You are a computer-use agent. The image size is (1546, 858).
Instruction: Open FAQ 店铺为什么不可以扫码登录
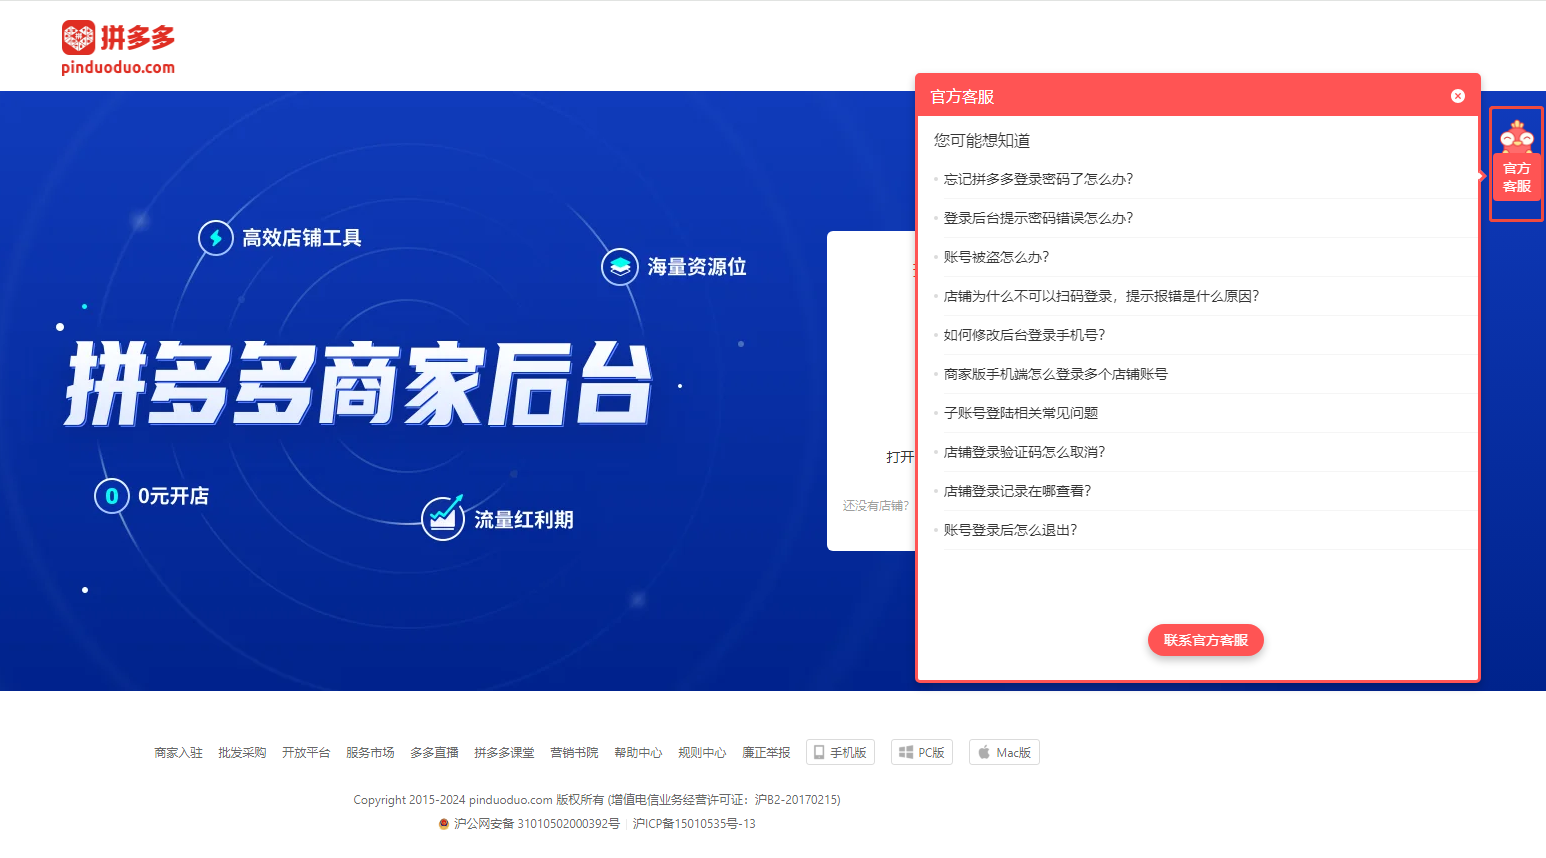tap(1101, 296)
